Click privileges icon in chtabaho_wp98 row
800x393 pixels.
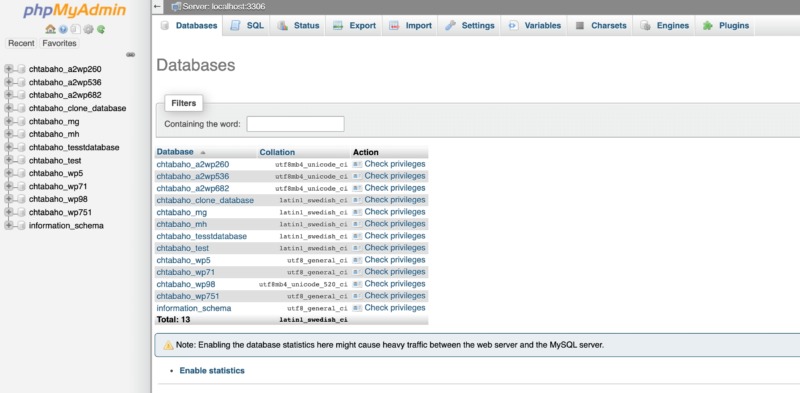coord(357,284)
